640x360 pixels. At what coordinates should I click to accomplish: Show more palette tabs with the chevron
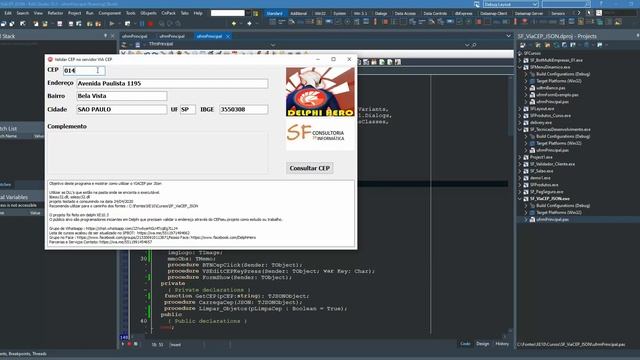pyautogui.click(x=578, y=13)
